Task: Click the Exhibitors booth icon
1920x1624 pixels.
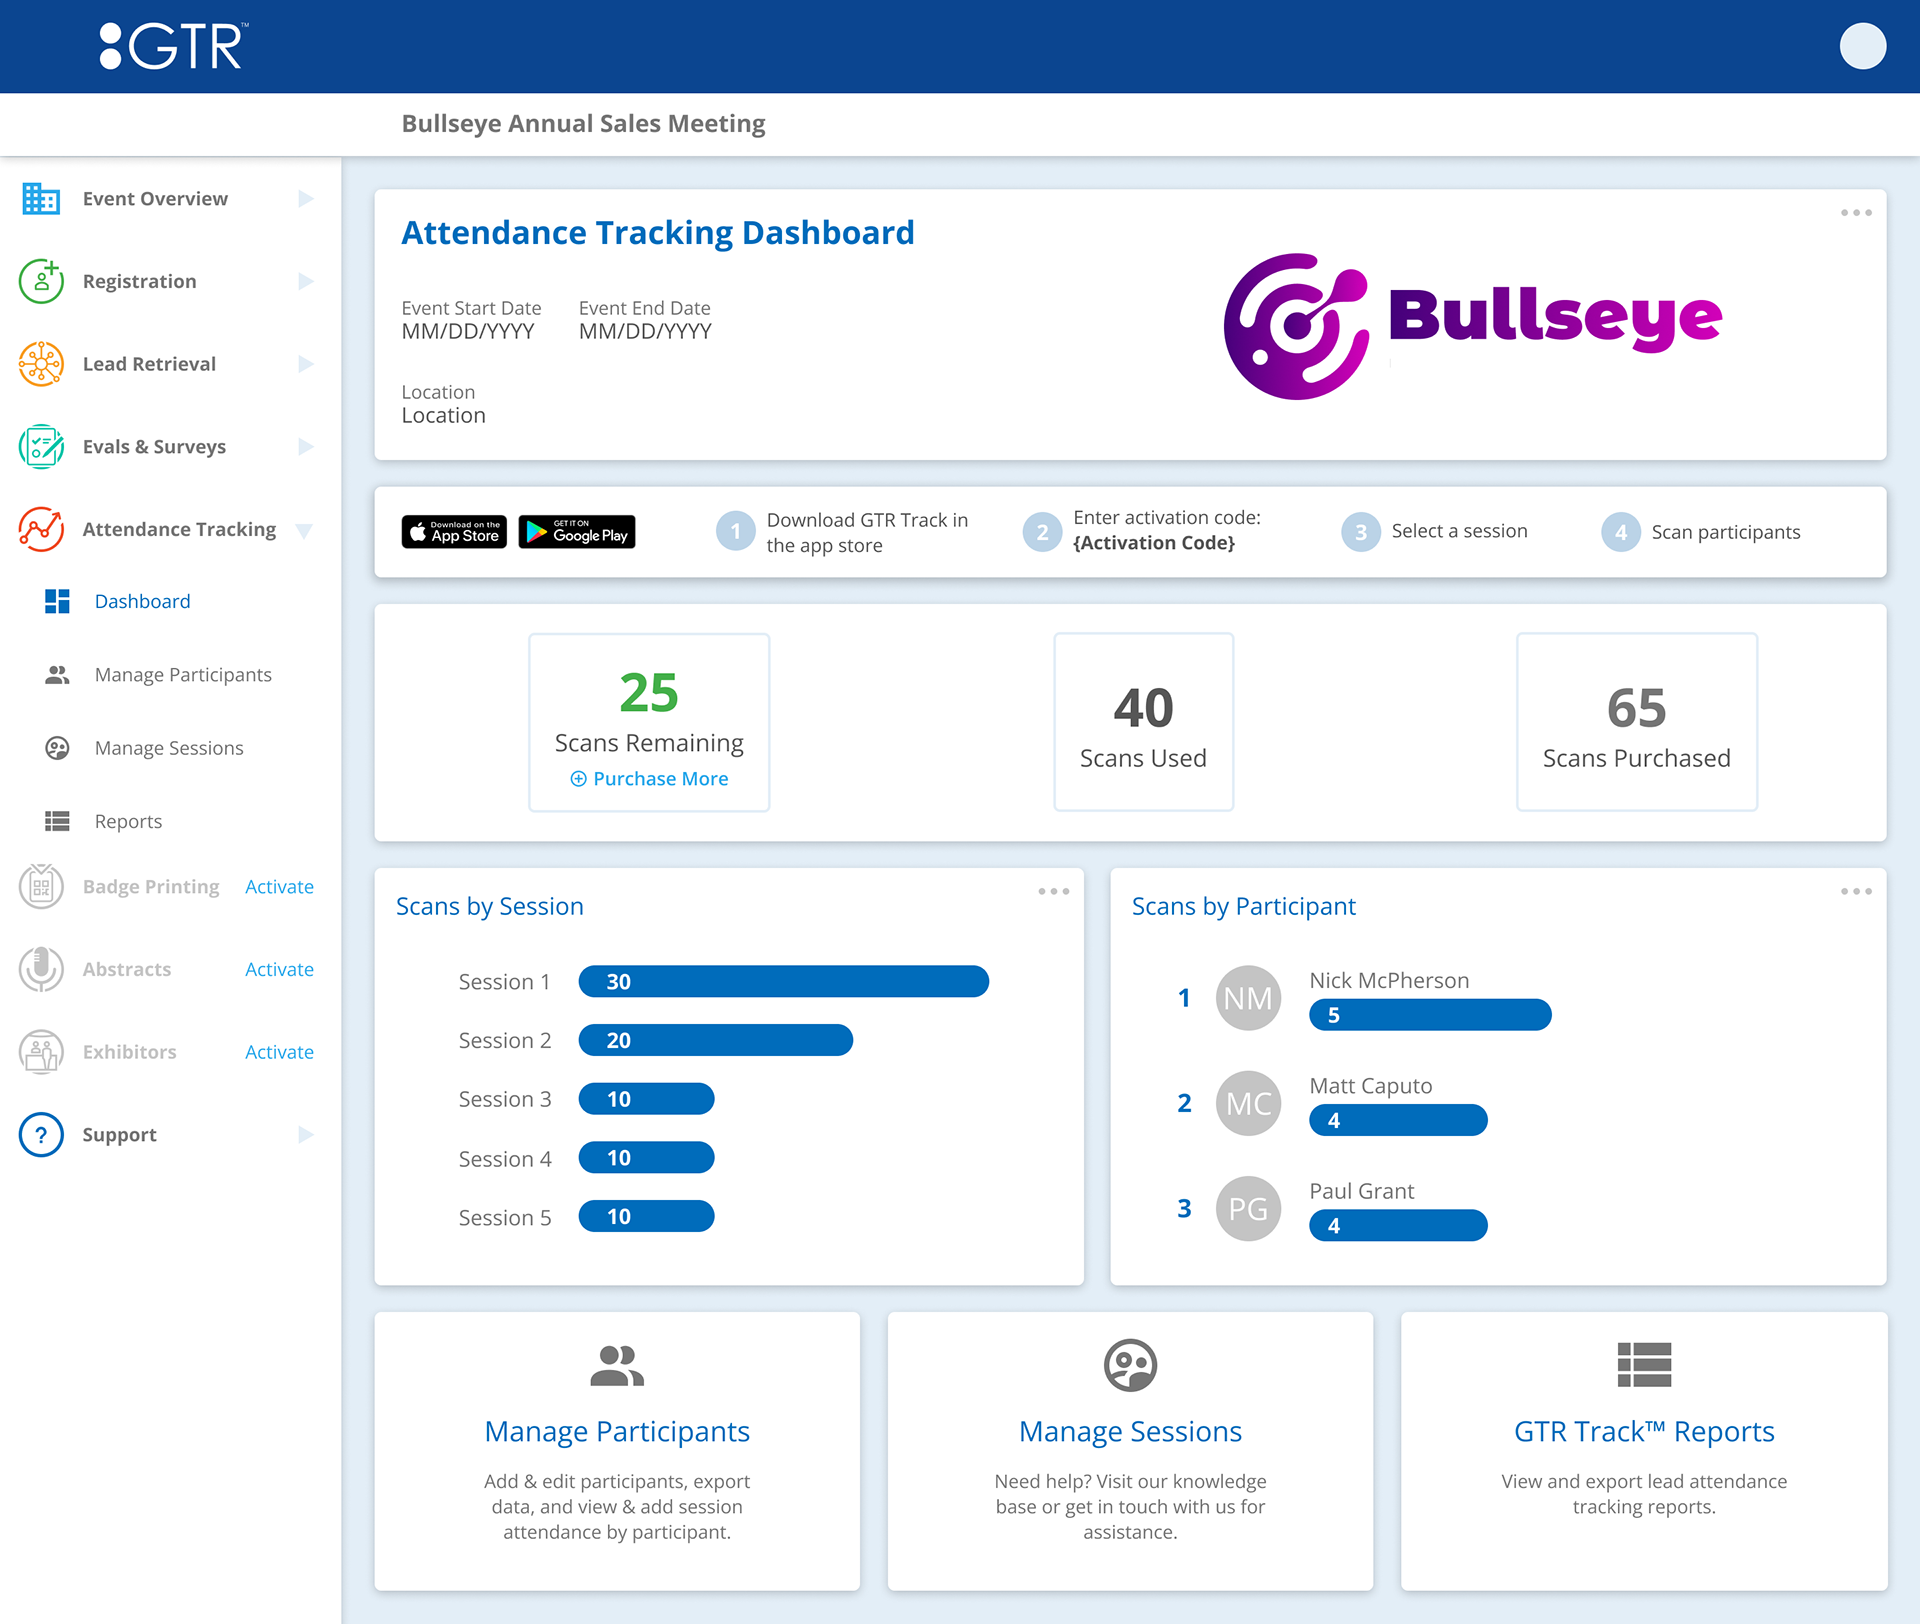Action: [x=41, y=1052]
